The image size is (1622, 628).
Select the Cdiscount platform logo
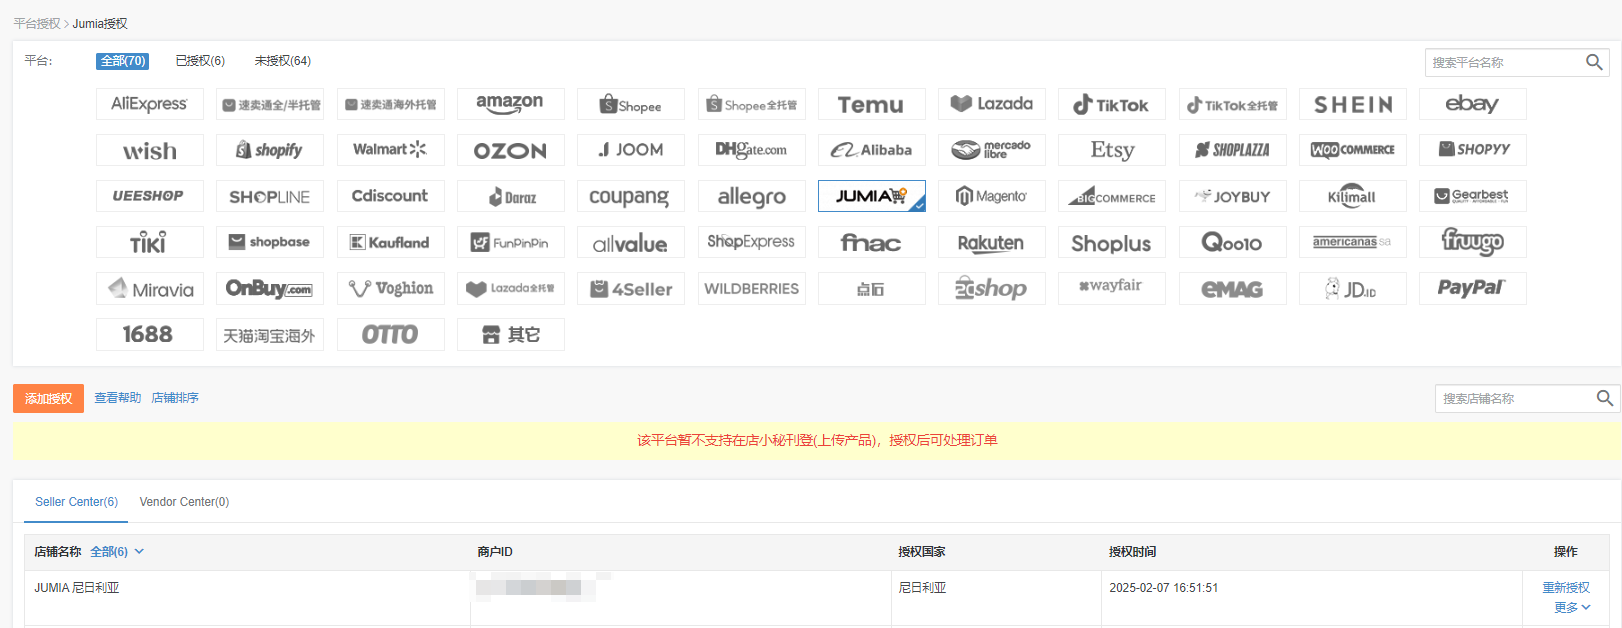point(391,196)
